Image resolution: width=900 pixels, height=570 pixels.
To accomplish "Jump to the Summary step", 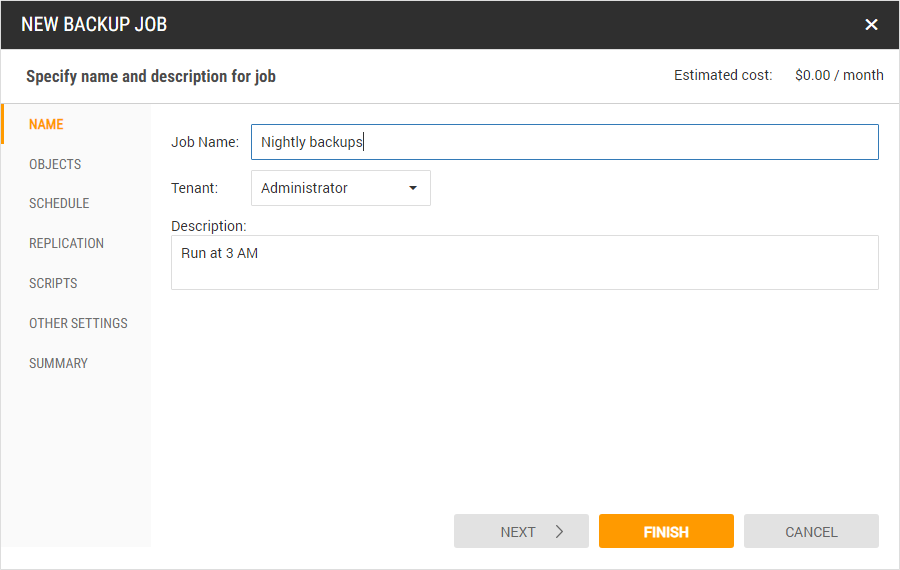I will [58, 363].
